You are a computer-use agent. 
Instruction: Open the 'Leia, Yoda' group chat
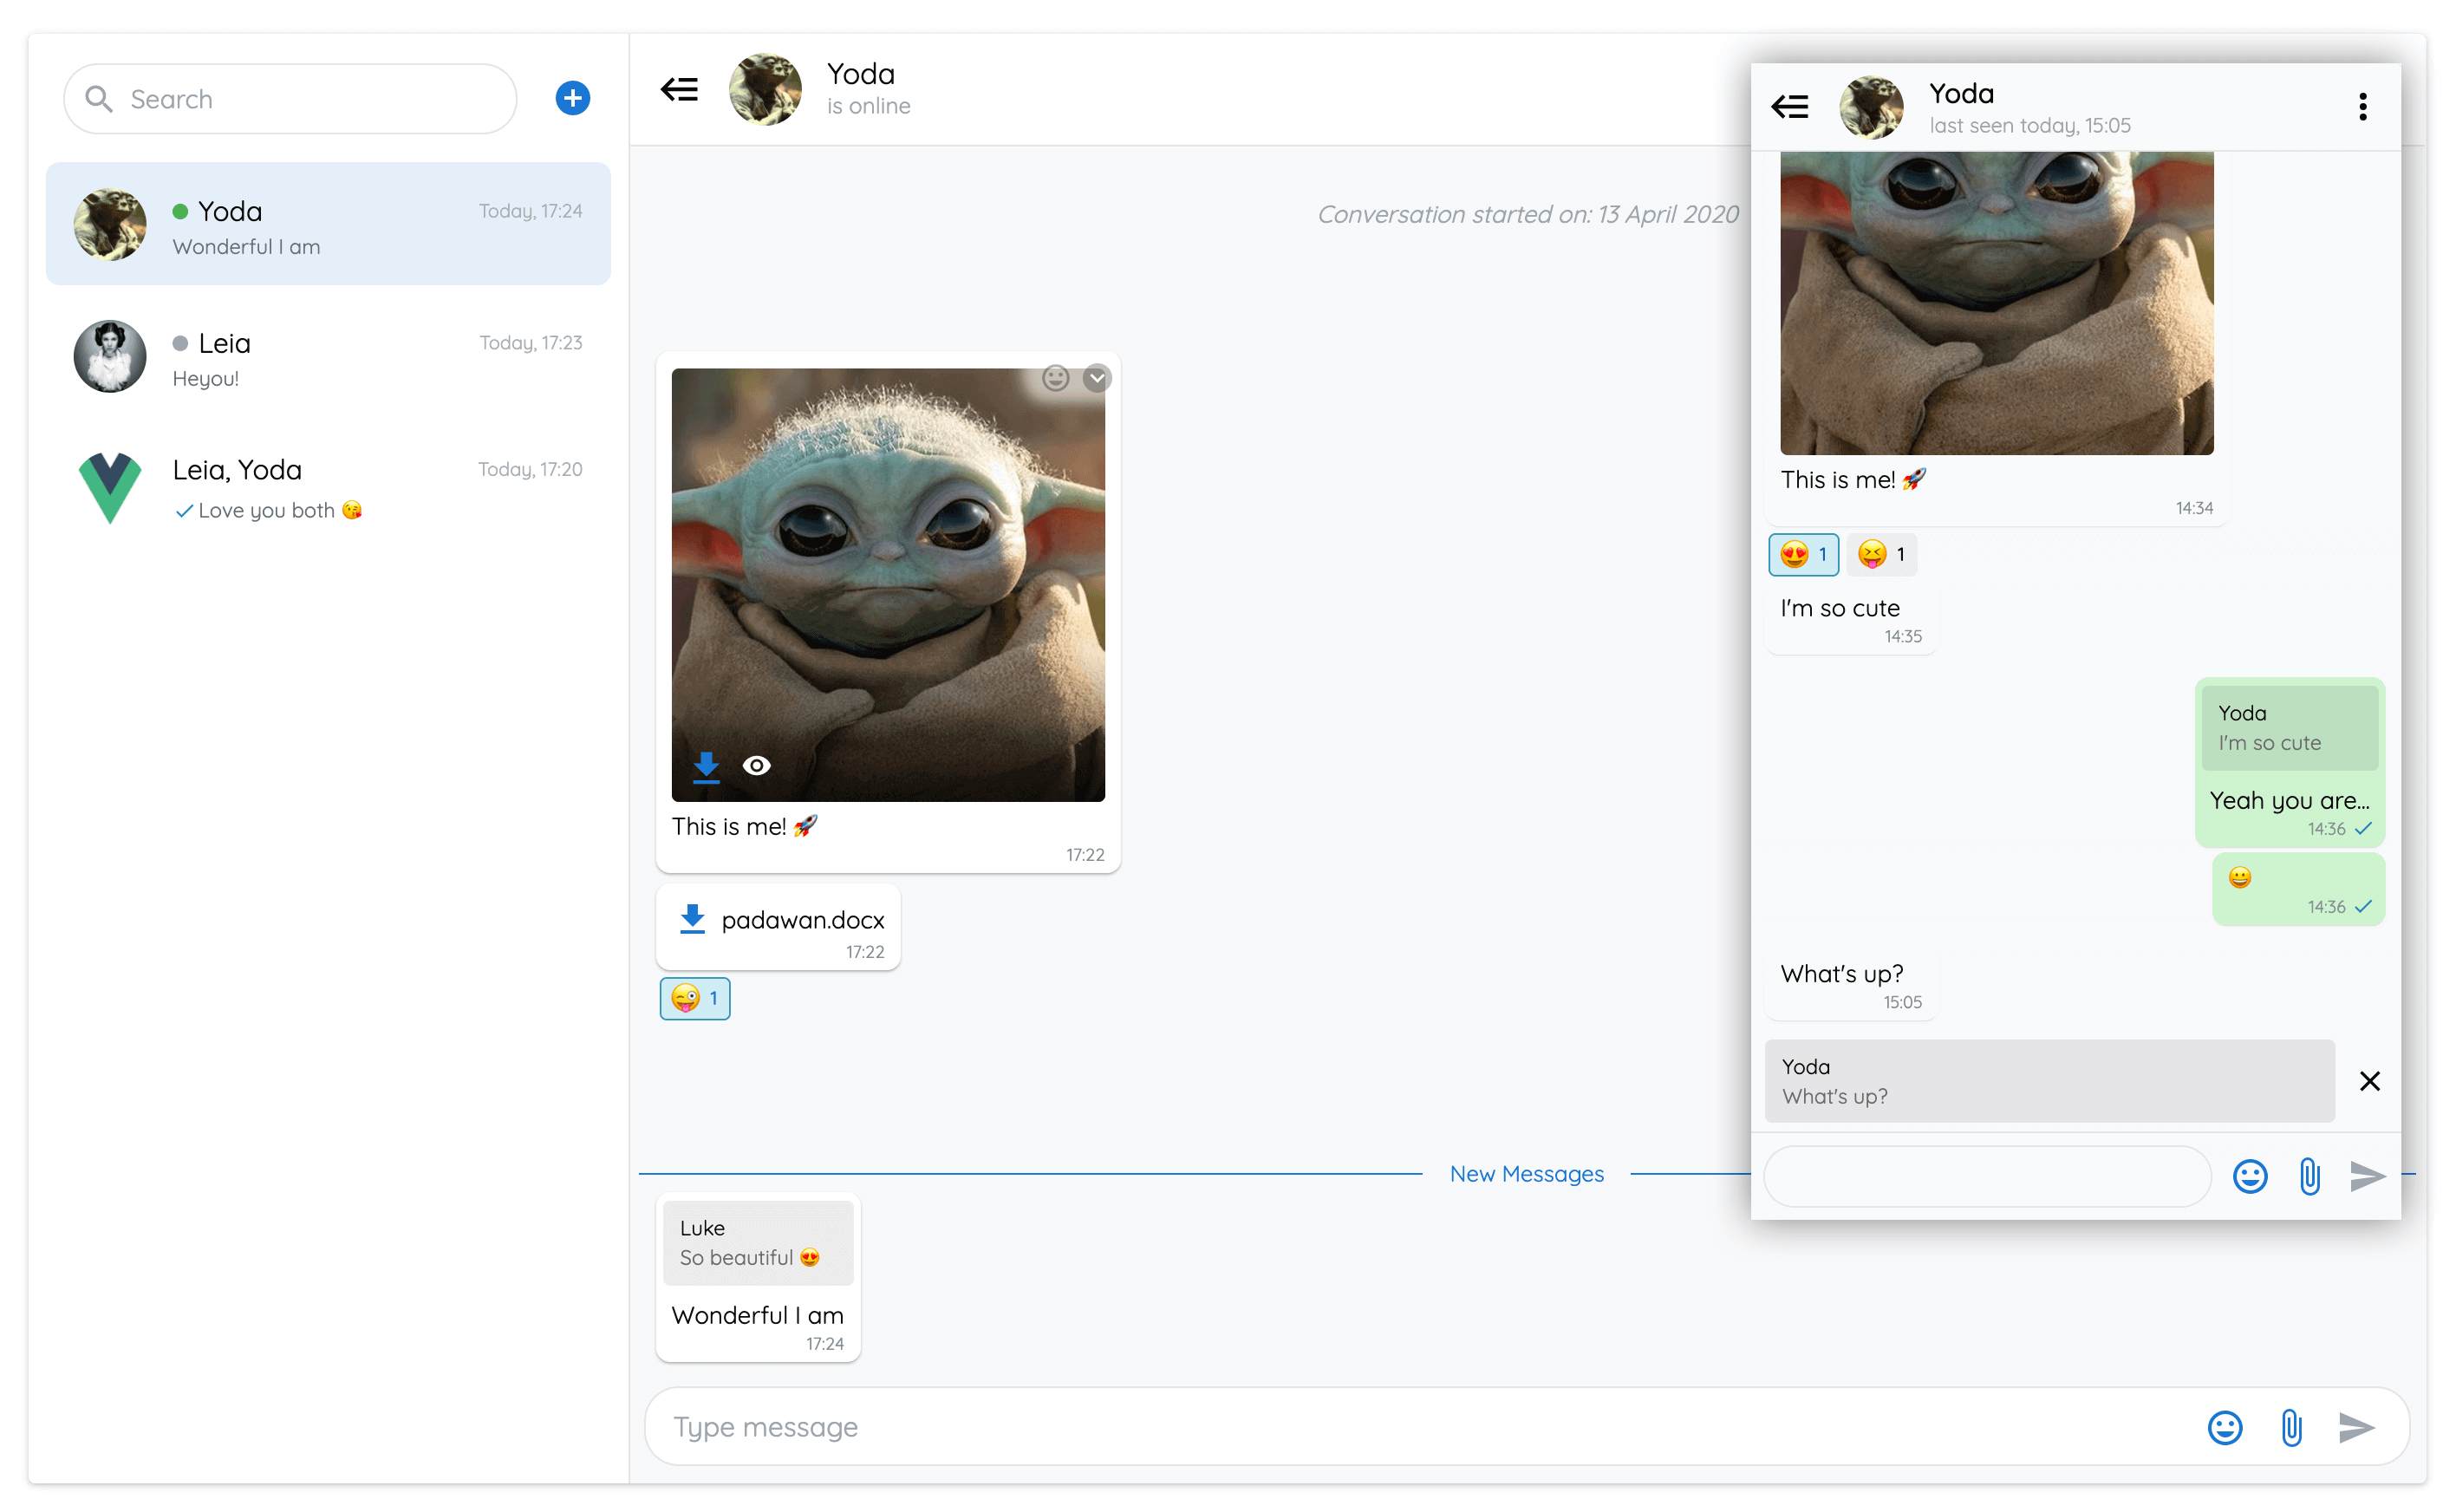327,487
